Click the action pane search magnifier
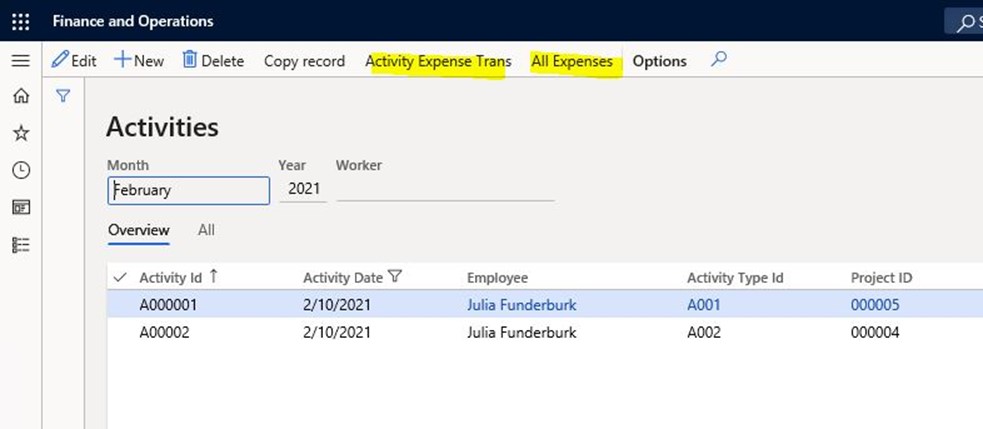This screenshot has width=983, height=429. point(718,60)
